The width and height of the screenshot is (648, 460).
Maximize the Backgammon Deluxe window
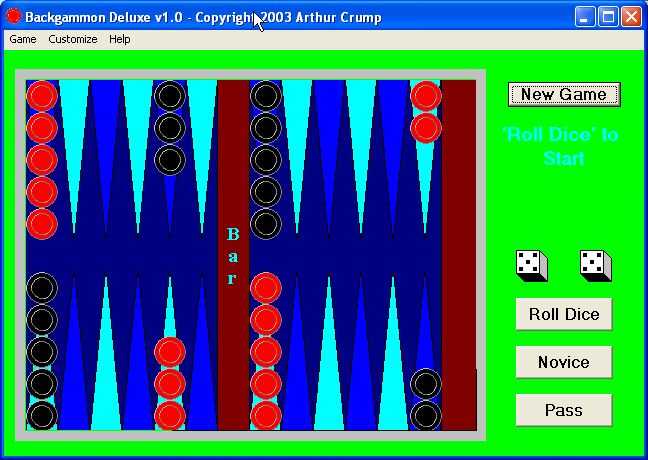coord(608,17)
